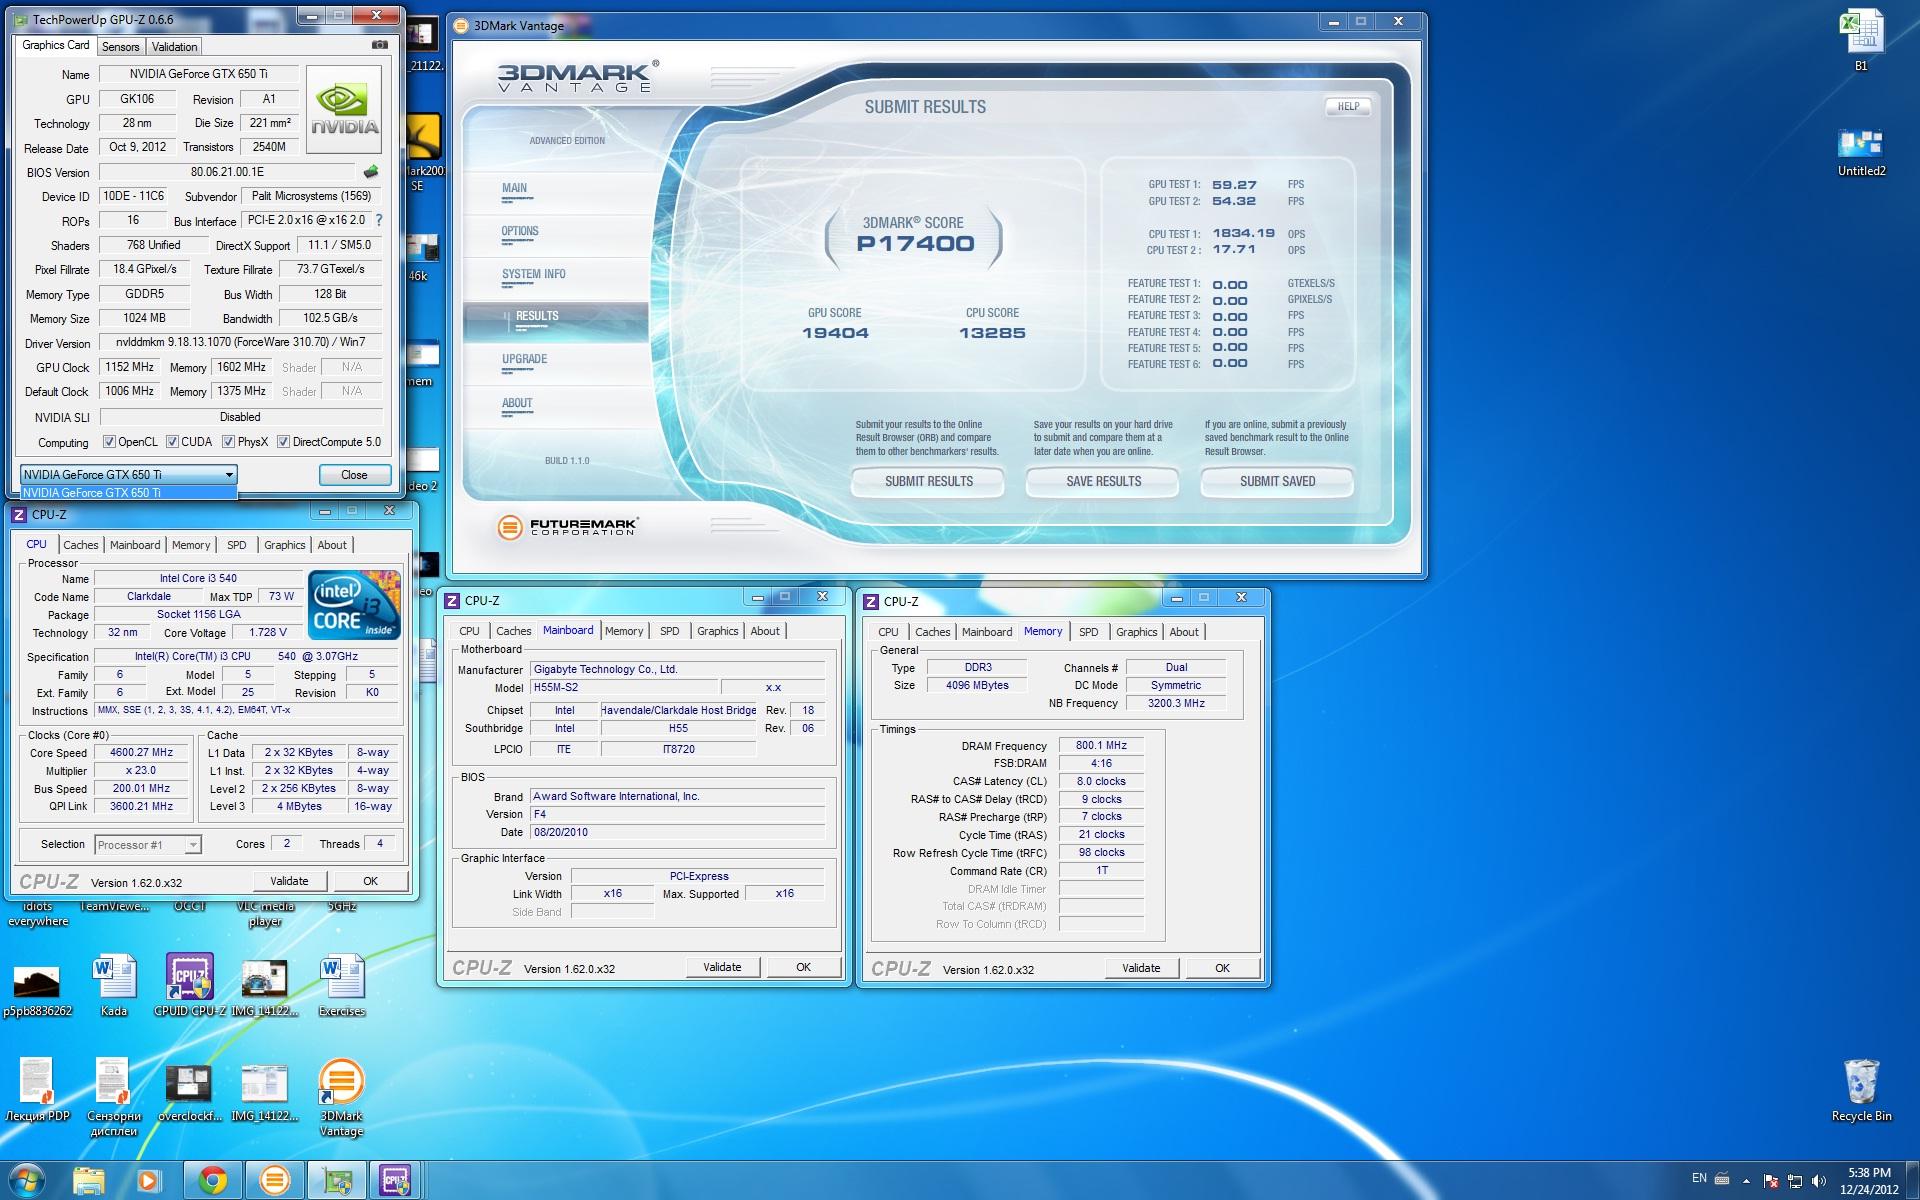This screenshot has width=1920, height=1200.
Task: Click the SUBMIT SAVED button
Action: pyautogui.click(x=1277, y=481)
